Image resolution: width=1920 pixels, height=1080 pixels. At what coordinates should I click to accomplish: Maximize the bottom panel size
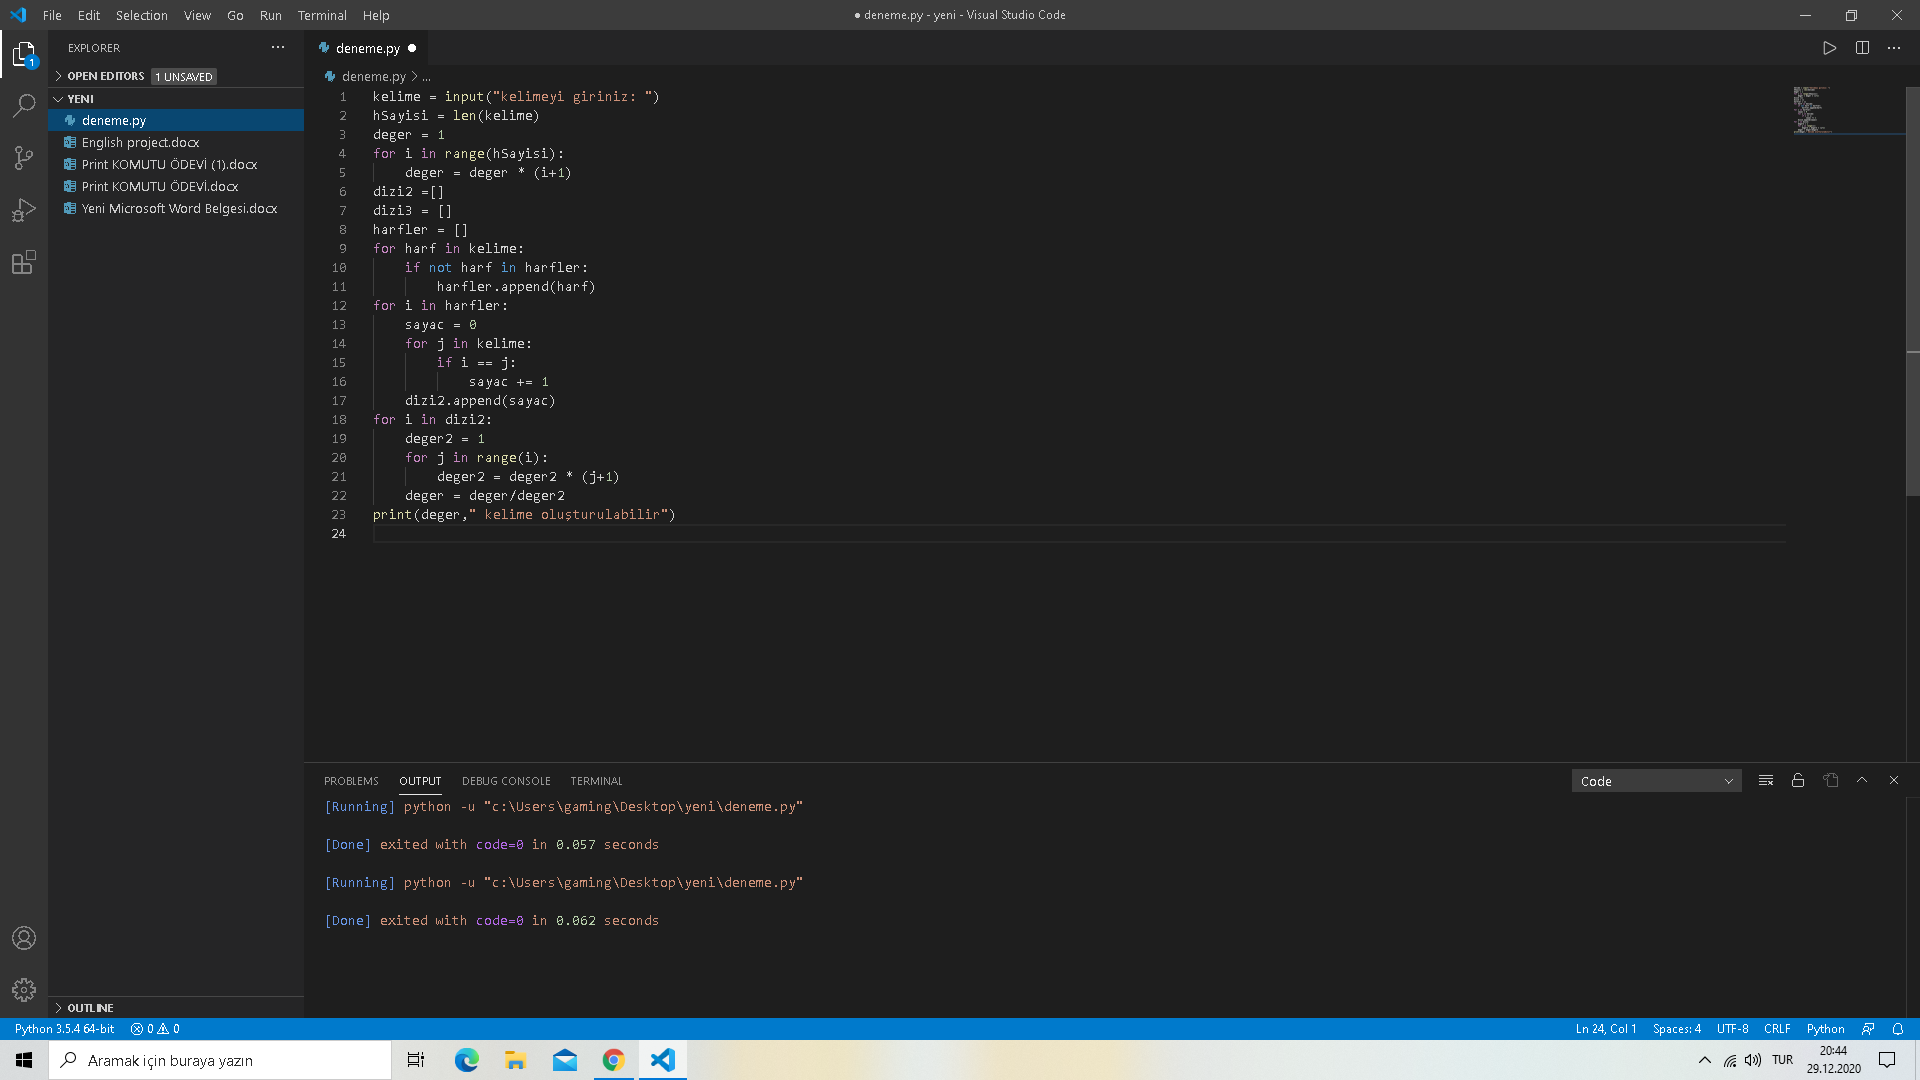coord(1862,780)
